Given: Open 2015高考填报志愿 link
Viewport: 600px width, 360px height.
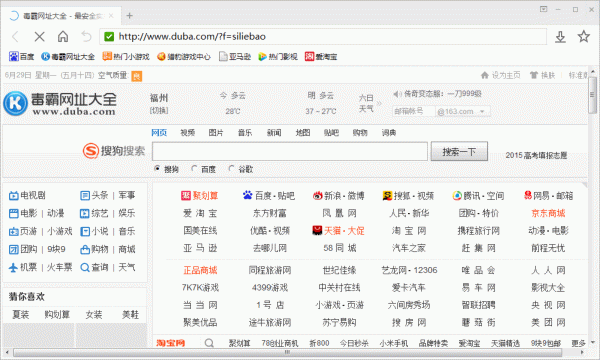Looking at the screenshot, I should click(x=536, y=155).
